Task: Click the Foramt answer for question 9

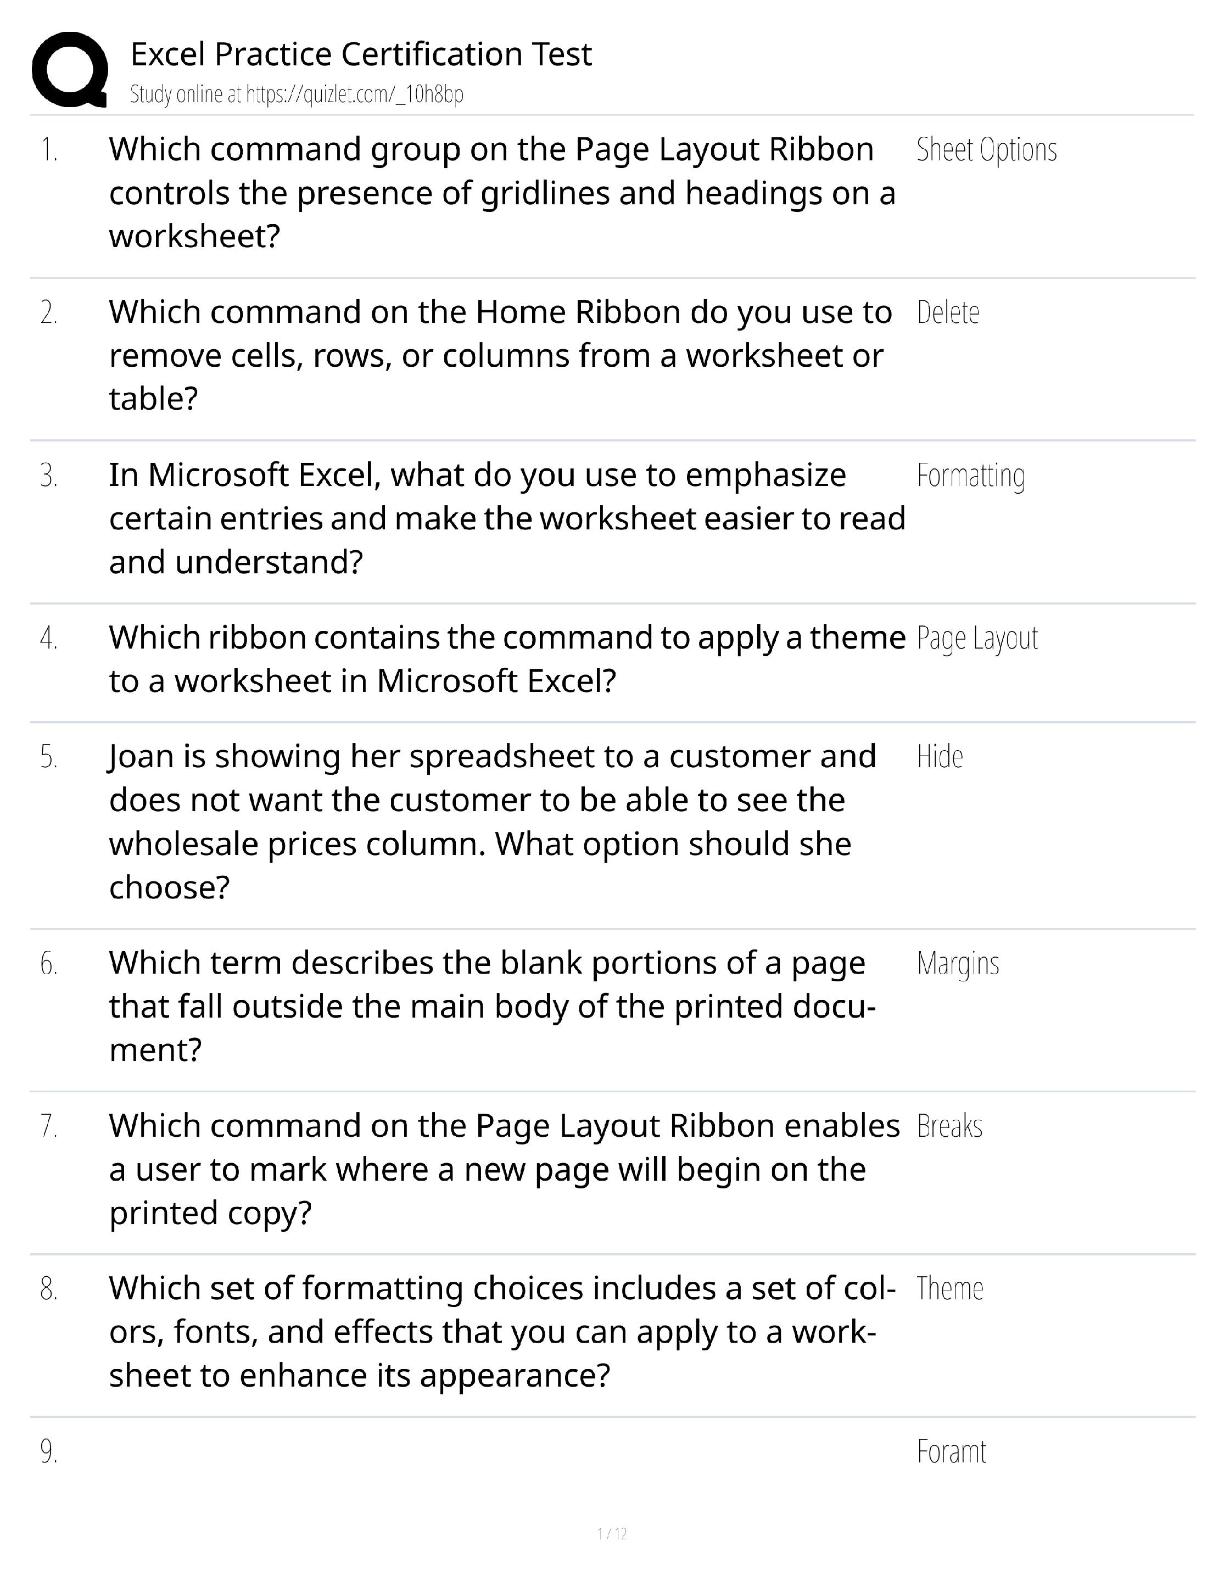Action: click(951, 1452)
